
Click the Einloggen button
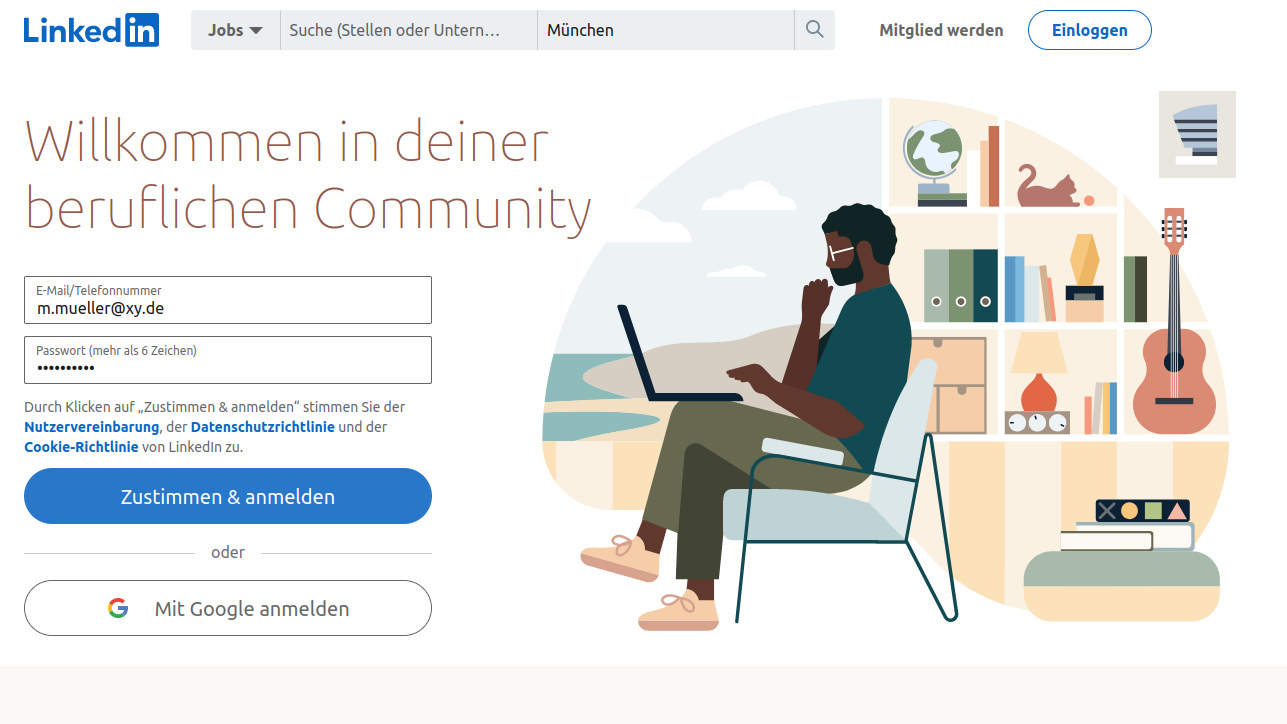point(1090,30)
